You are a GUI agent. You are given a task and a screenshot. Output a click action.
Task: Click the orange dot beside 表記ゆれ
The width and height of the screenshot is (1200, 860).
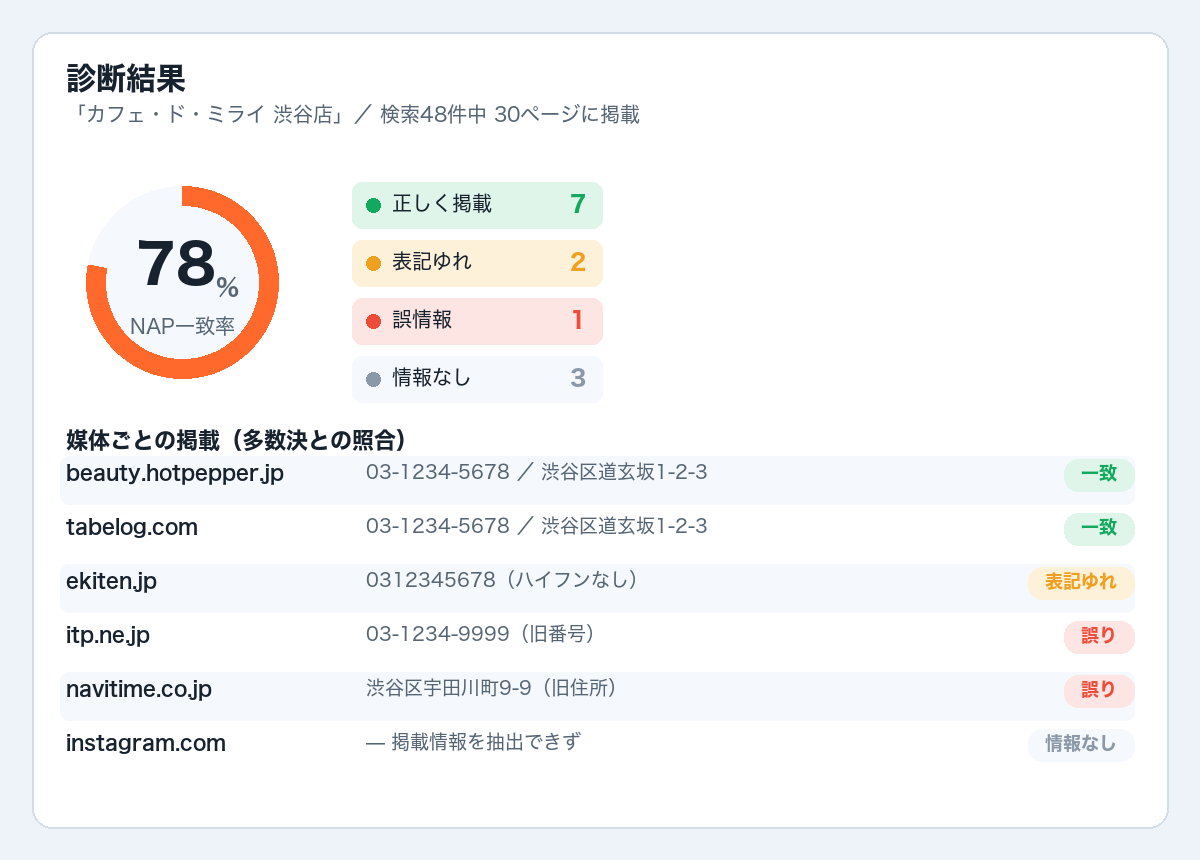374,264
